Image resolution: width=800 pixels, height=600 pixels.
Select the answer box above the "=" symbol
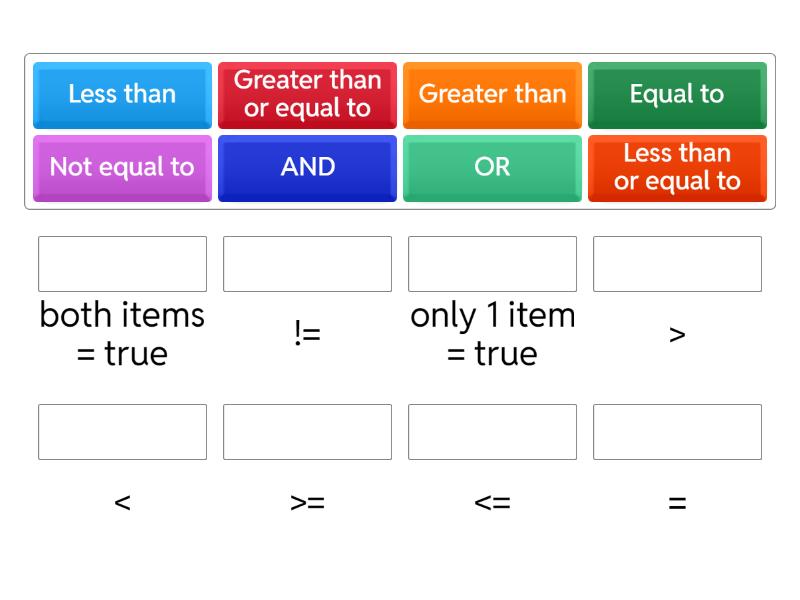(677, 432)
